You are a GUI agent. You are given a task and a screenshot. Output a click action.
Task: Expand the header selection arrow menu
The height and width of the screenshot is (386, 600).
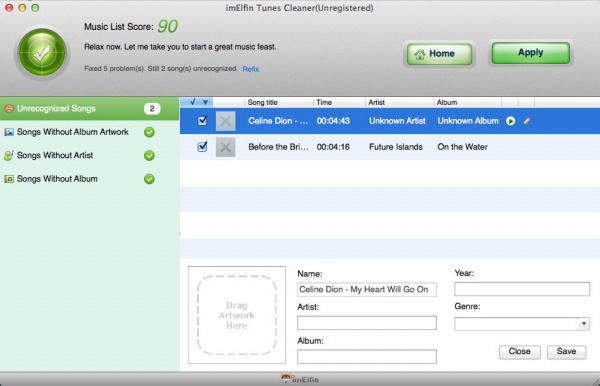tap(205, 102)
